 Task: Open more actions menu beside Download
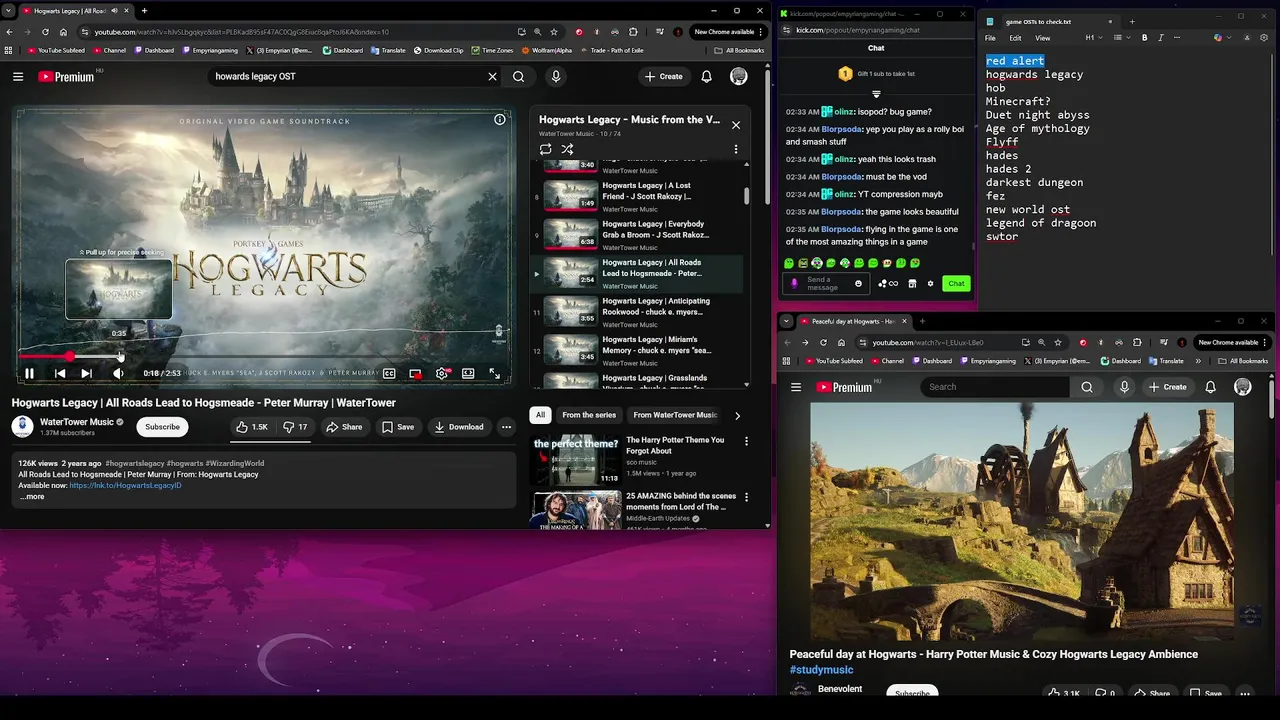tap(506, 427)
